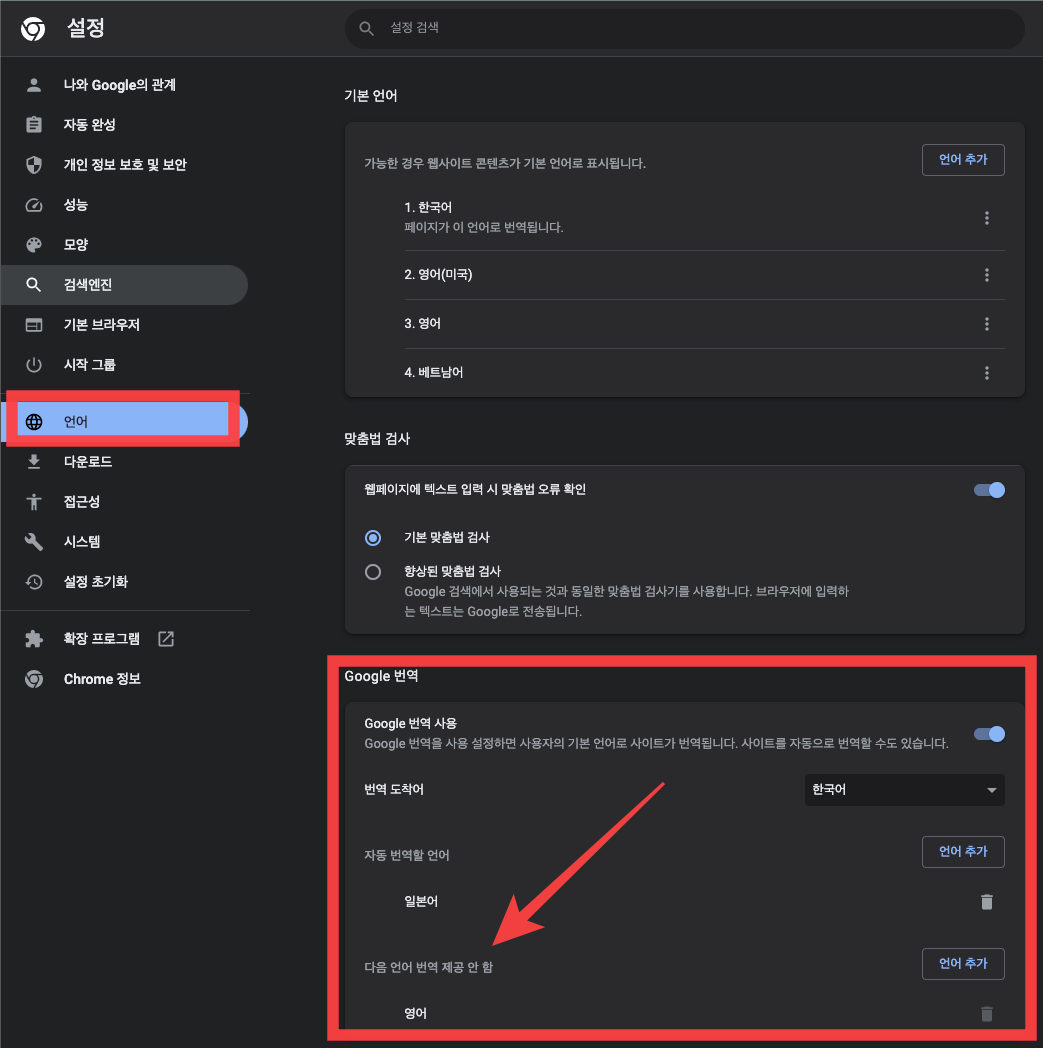The width and height of the screenshot is (1043, 1048).
Task: Open 개인 정보 보호 및 보안 section
Action: [x=124, y=165]
